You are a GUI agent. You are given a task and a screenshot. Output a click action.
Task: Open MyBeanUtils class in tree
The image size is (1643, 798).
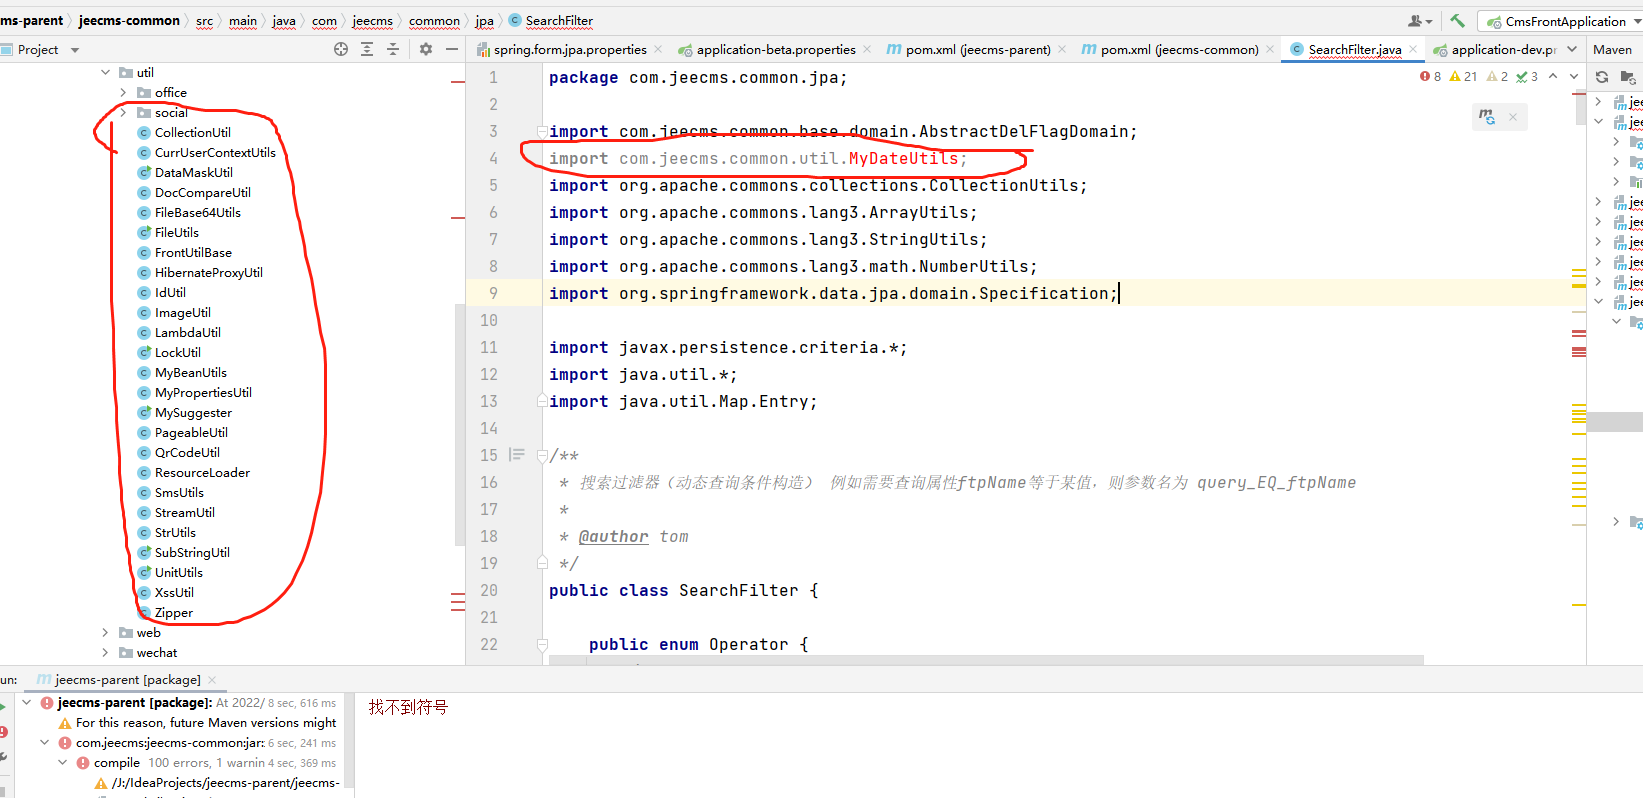click(190, 373)
